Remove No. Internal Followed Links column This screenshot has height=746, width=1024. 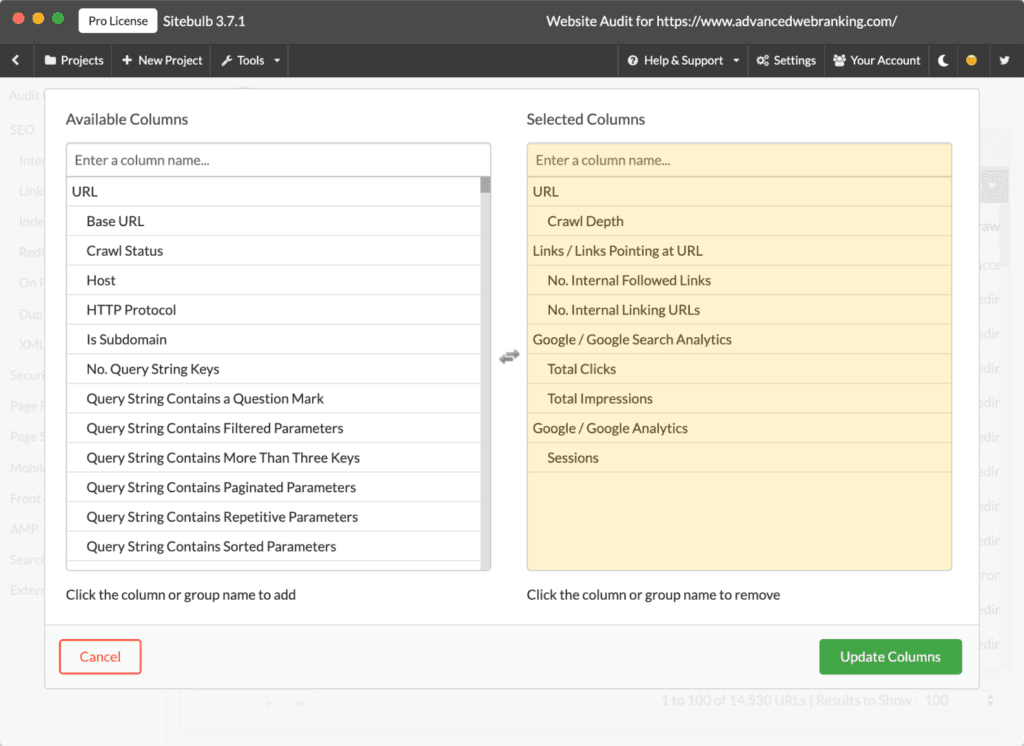[x=739, y=280]
